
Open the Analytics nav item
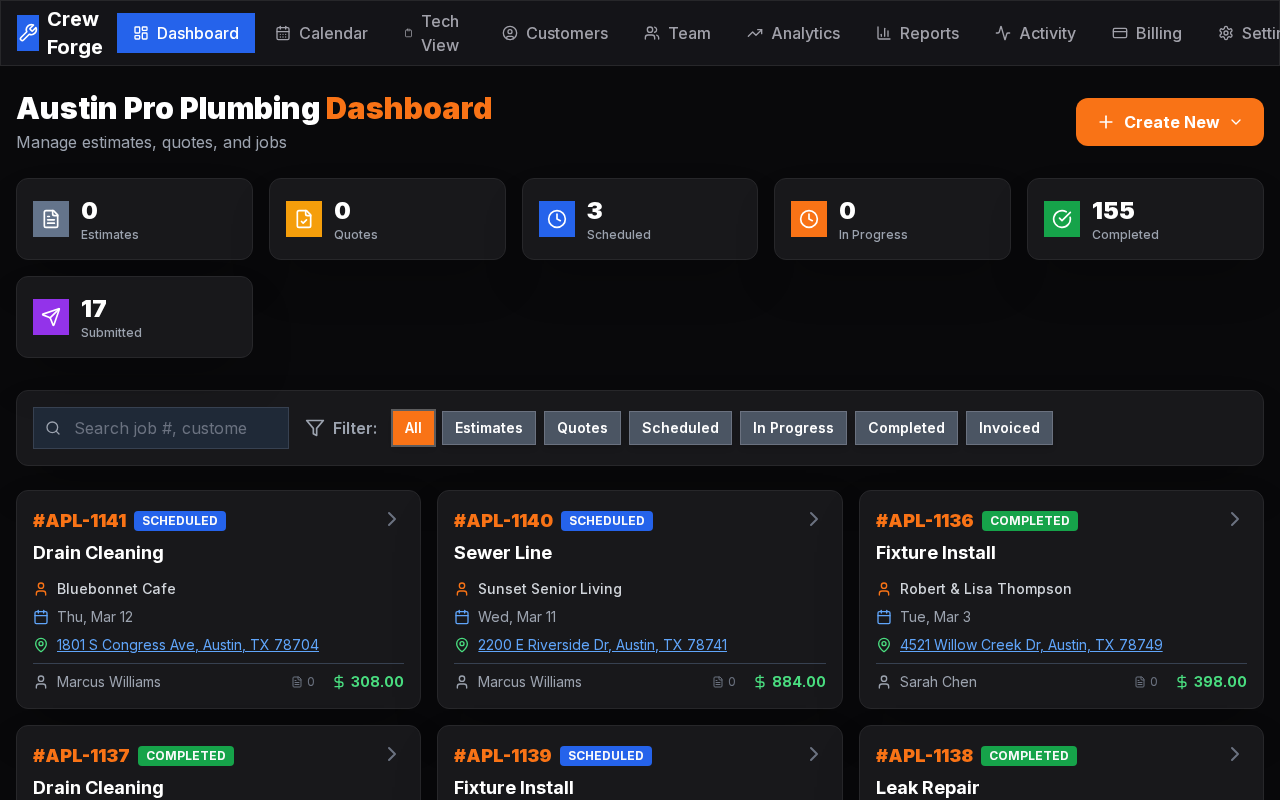[793, 33]
